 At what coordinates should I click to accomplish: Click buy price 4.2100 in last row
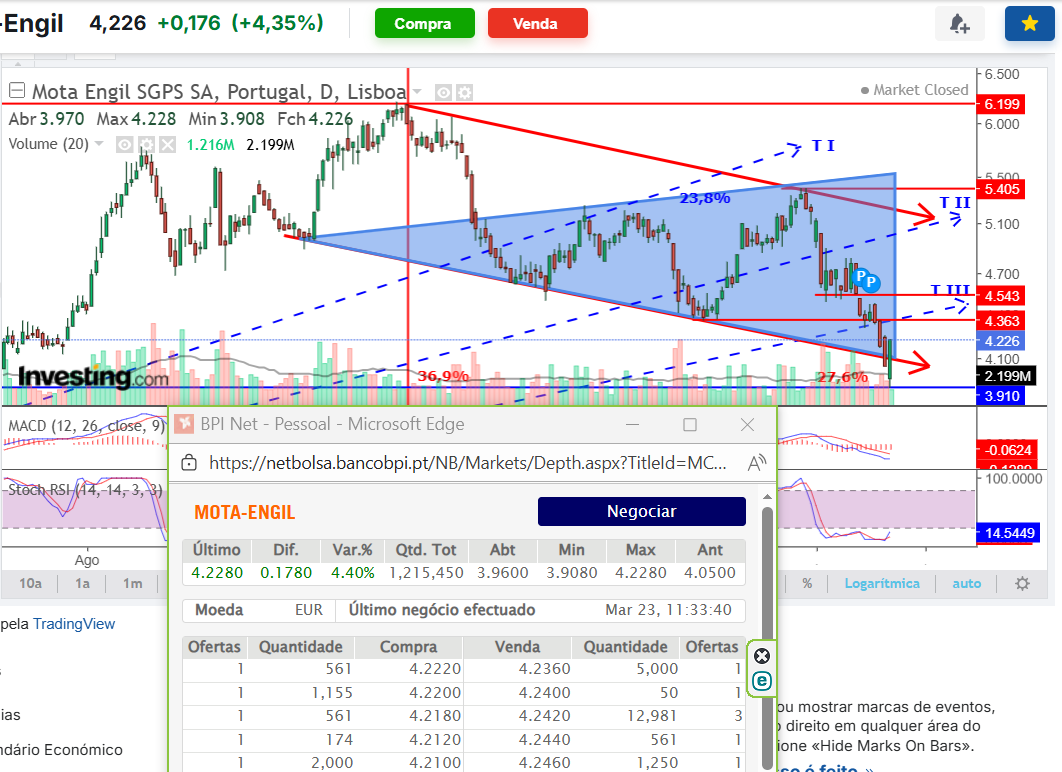(435, 763)
